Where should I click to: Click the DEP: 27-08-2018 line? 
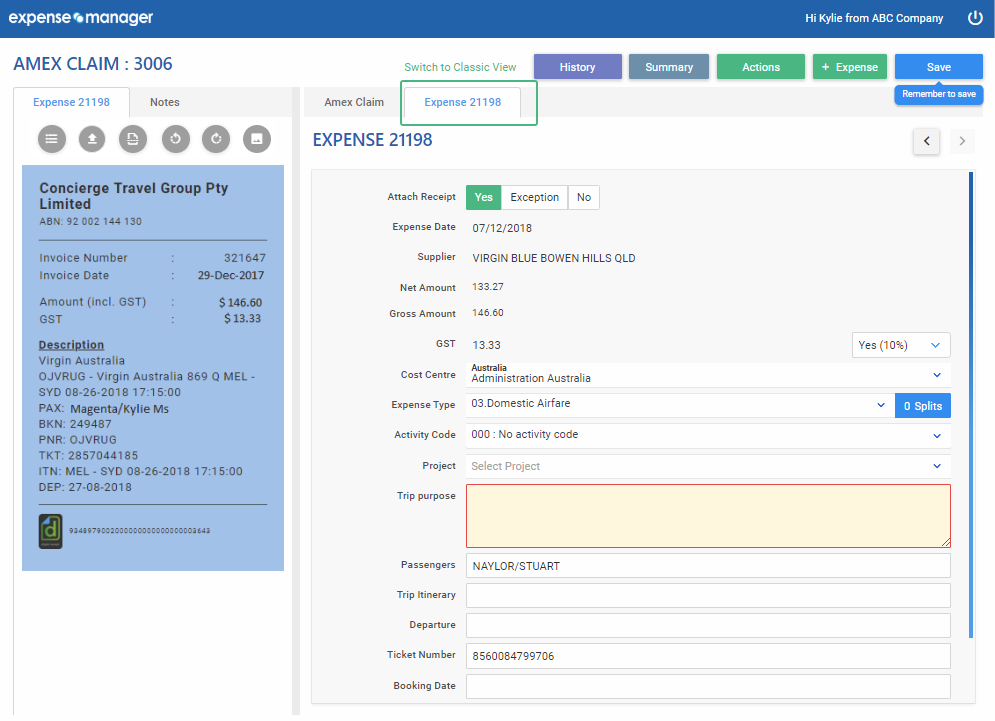pos(85,487)
